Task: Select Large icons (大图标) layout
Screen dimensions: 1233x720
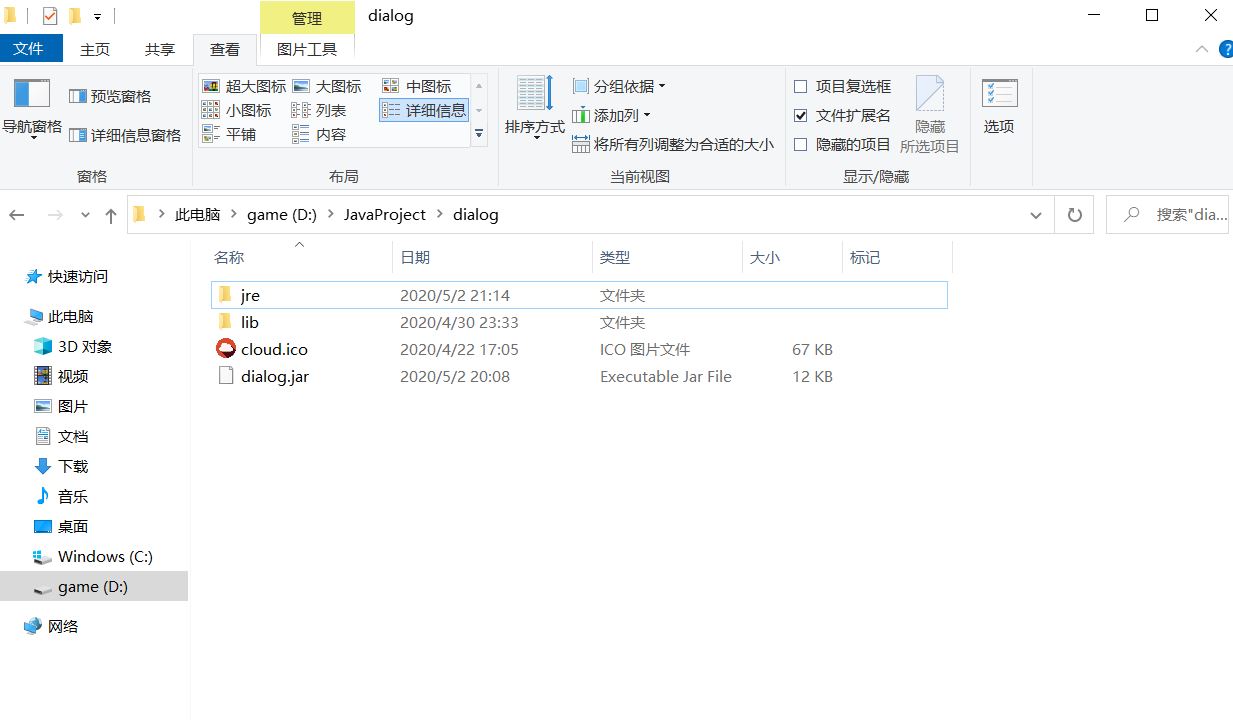Action: pyautogui.click(x=326, y=86)
